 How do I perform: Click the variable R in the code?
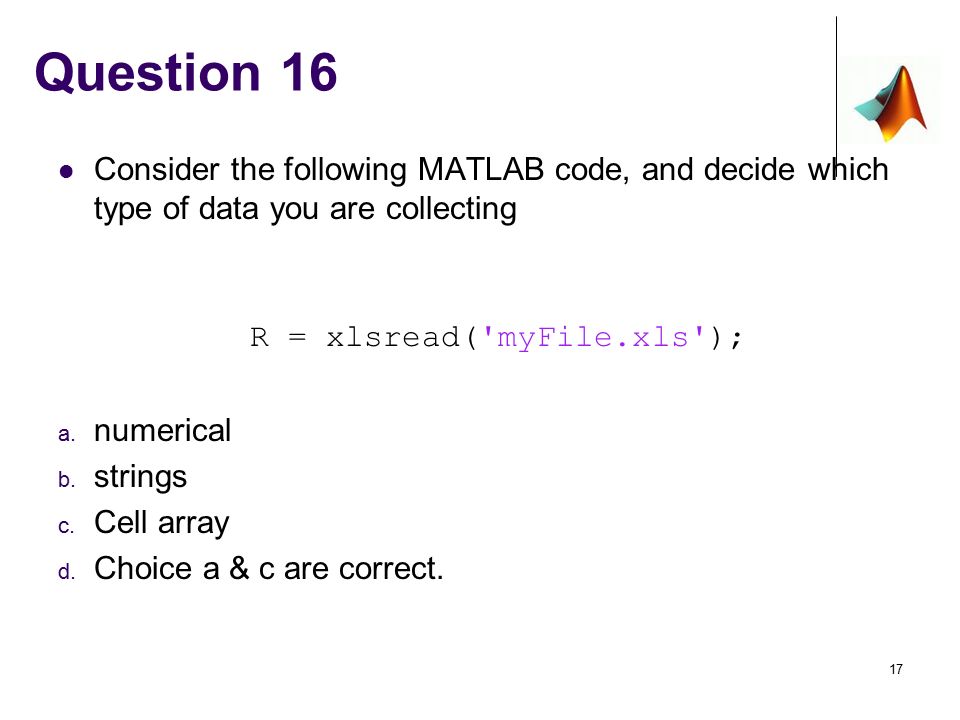(259, 337)
